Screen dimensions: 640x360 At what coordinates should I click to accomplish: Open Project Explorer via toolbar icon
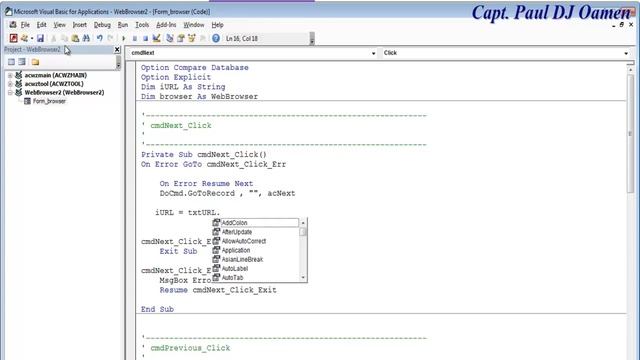(x=170, y=38)
